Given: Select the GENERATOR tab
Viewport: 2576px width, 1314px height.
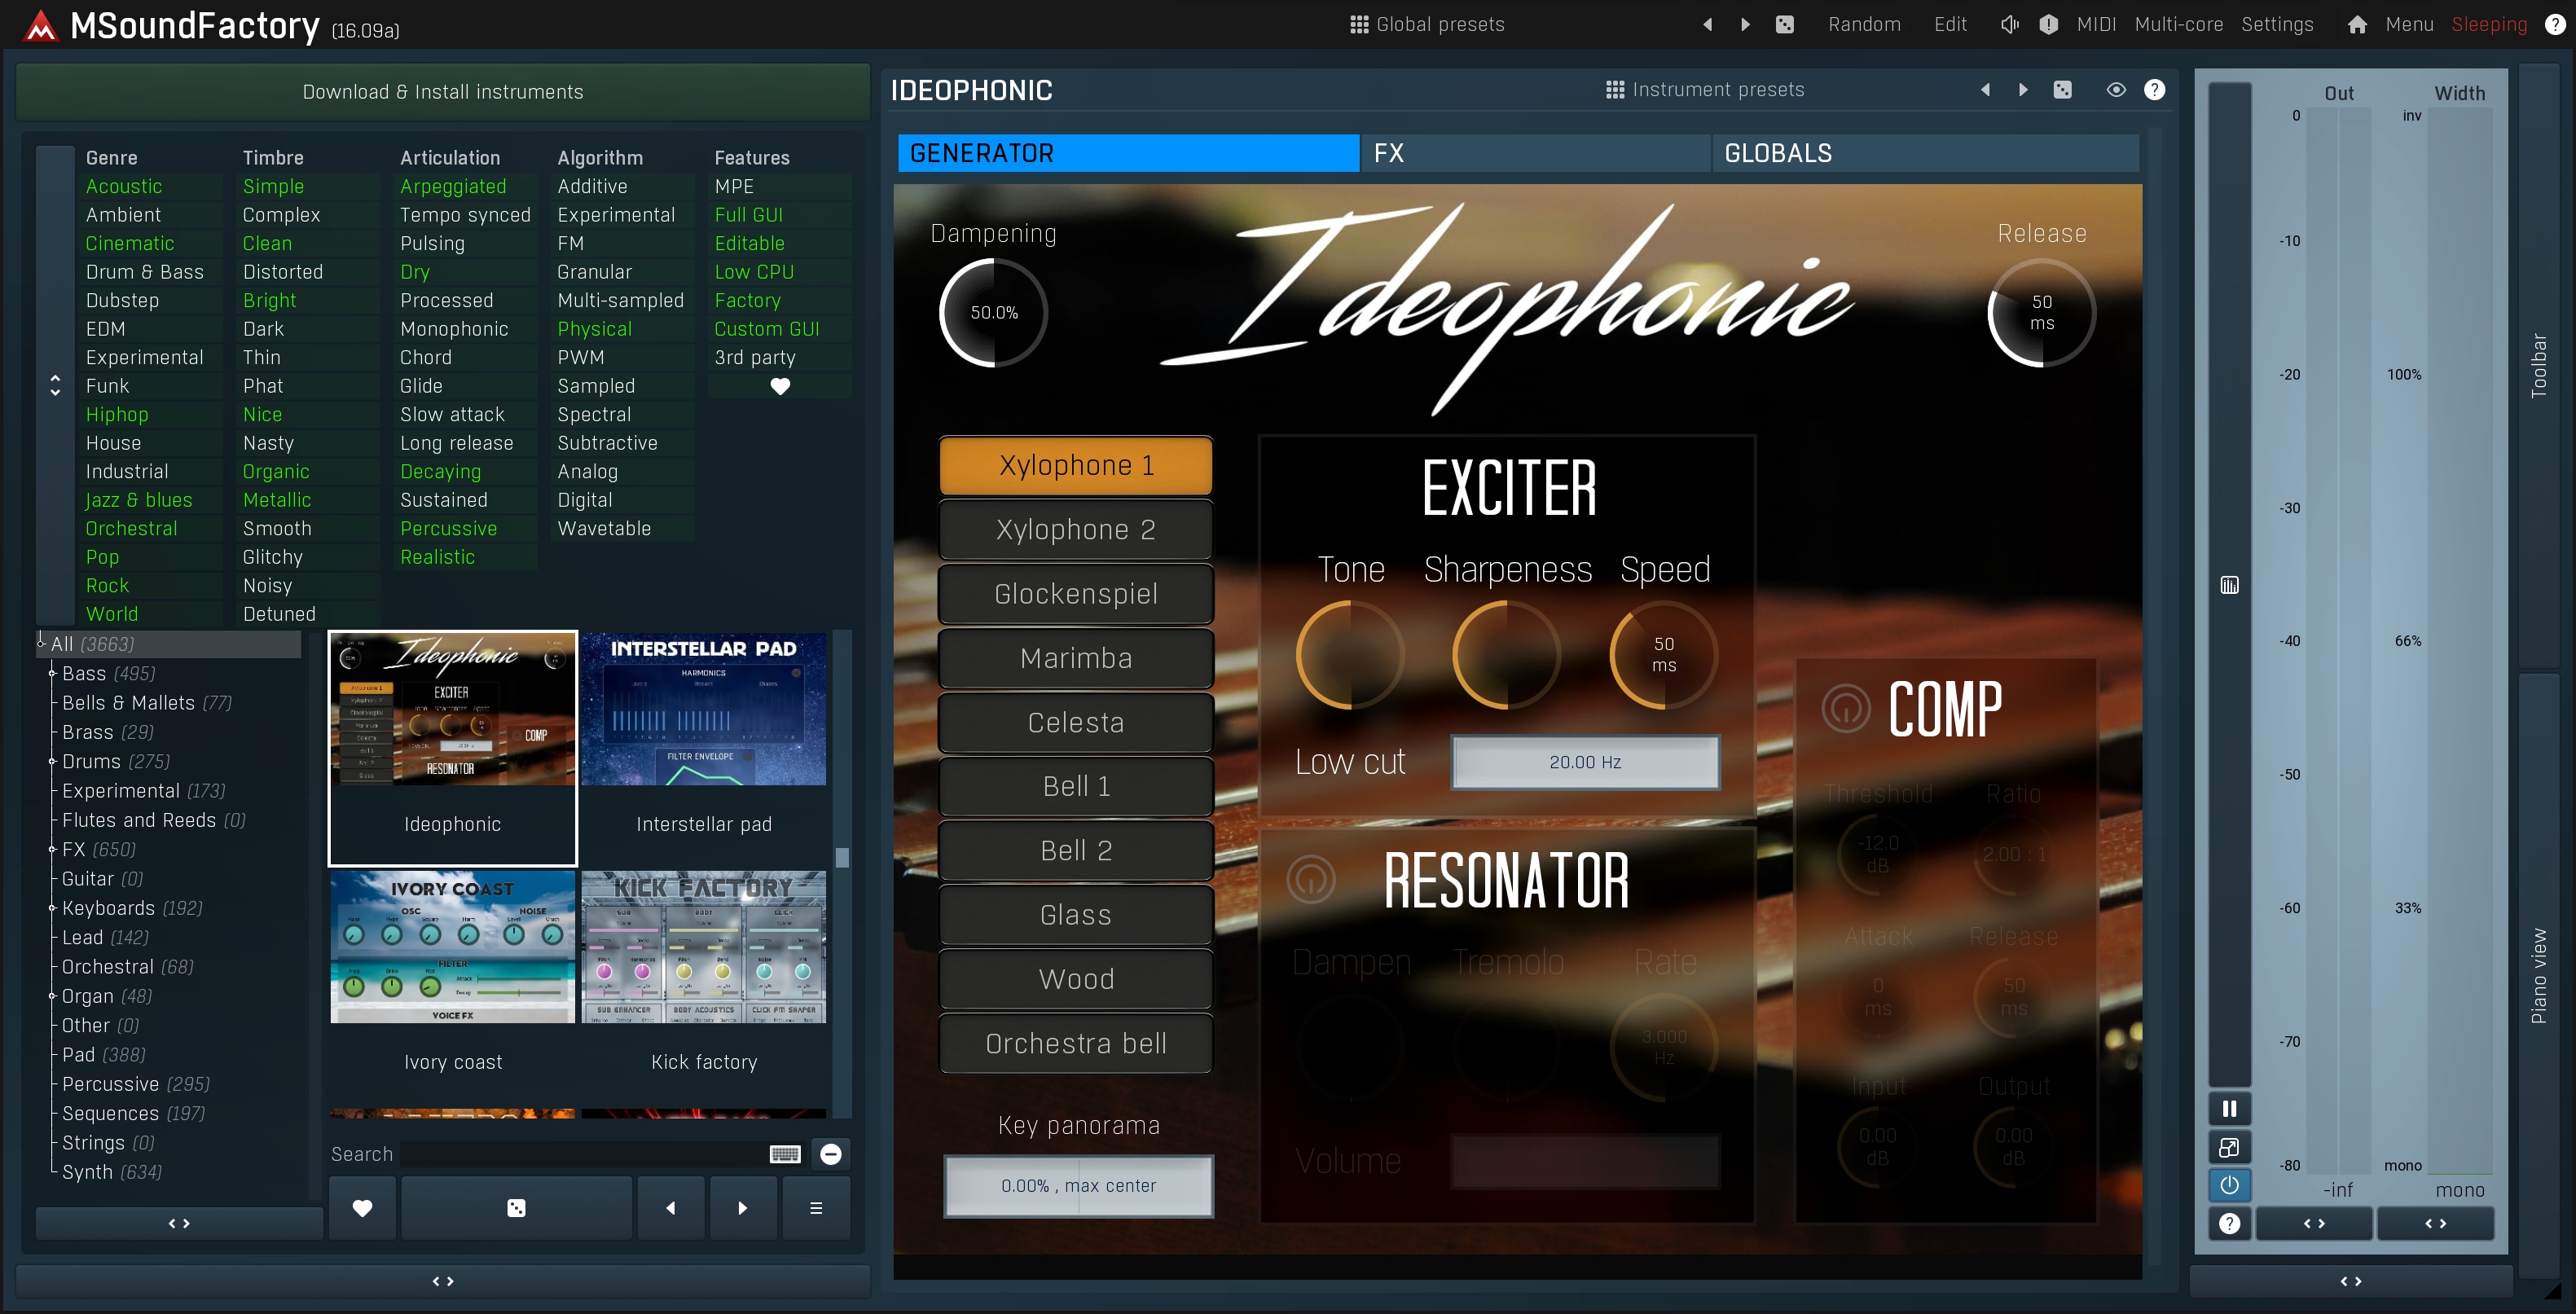Looking at the screenshot, I should (1128, 153).
